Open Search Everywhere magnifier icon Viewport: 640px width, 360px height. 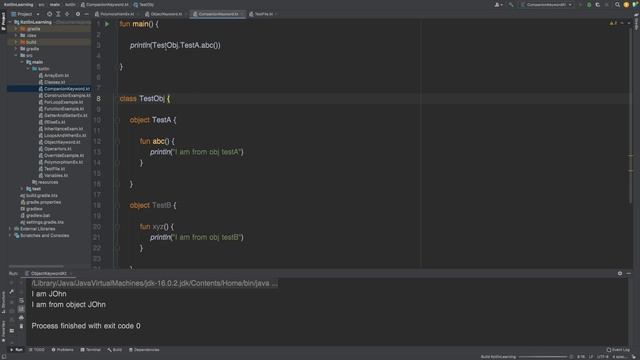[x=617, y=4]
